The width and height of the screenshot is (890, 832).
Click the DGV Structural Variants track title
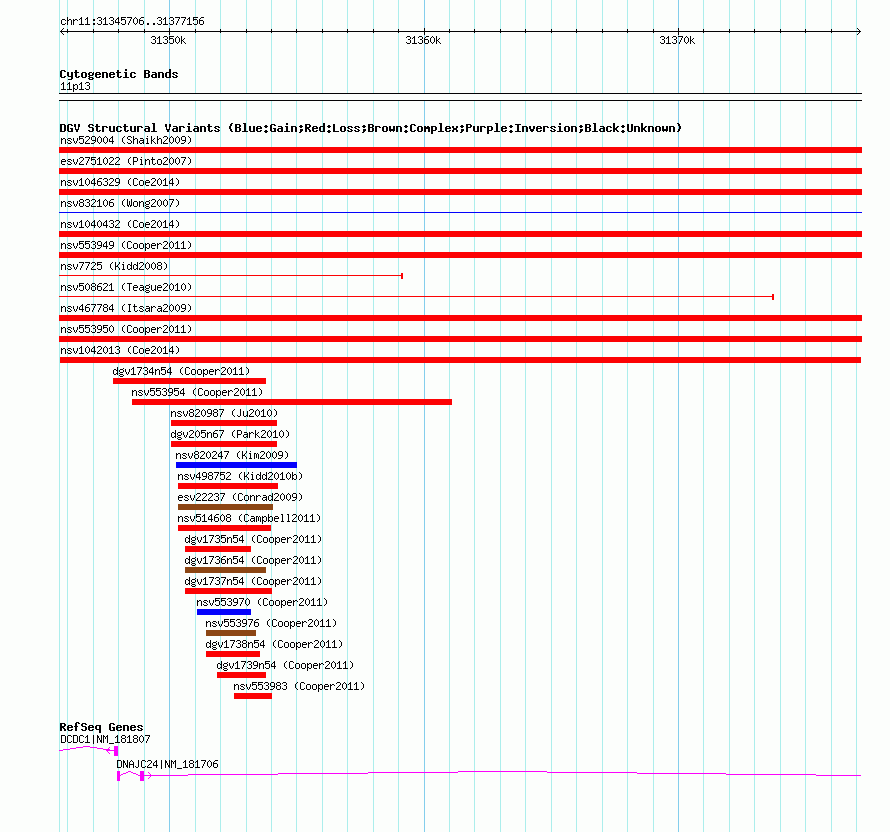[x=371, y=128]
